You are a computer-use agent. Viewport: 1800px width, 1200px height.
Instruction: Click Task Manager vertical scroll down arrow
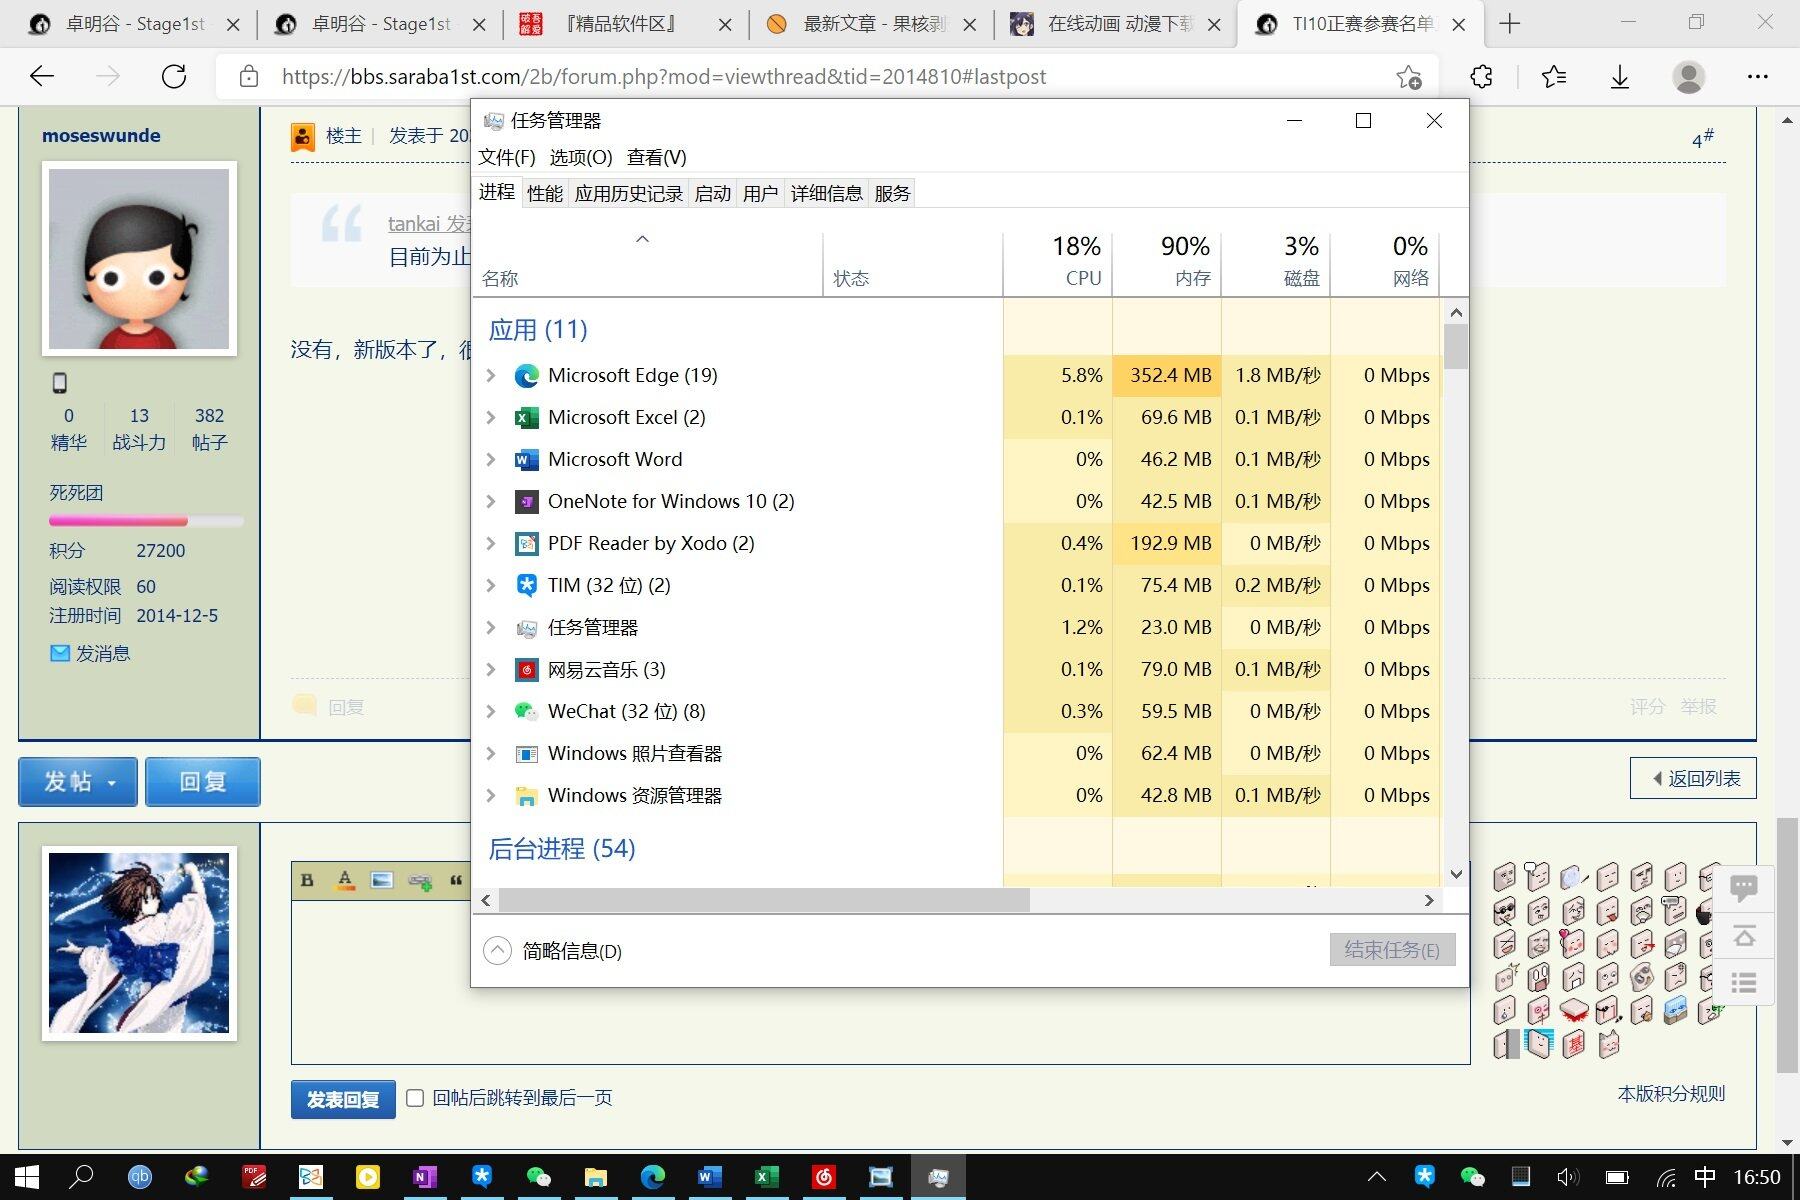coord(1456,874)
